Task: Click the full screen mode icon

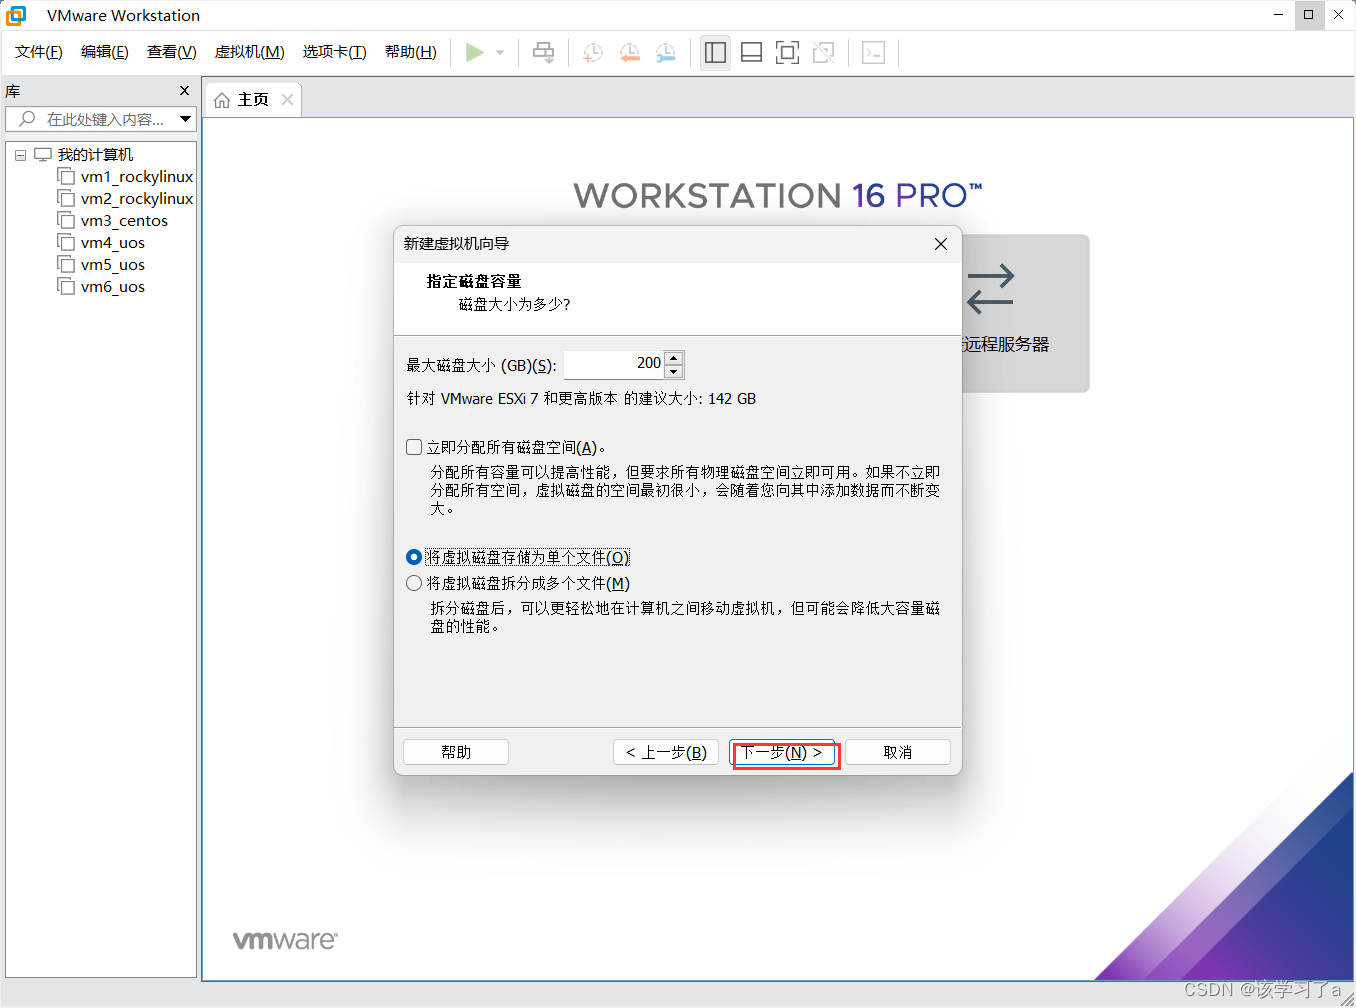Action: coord(787,53)
